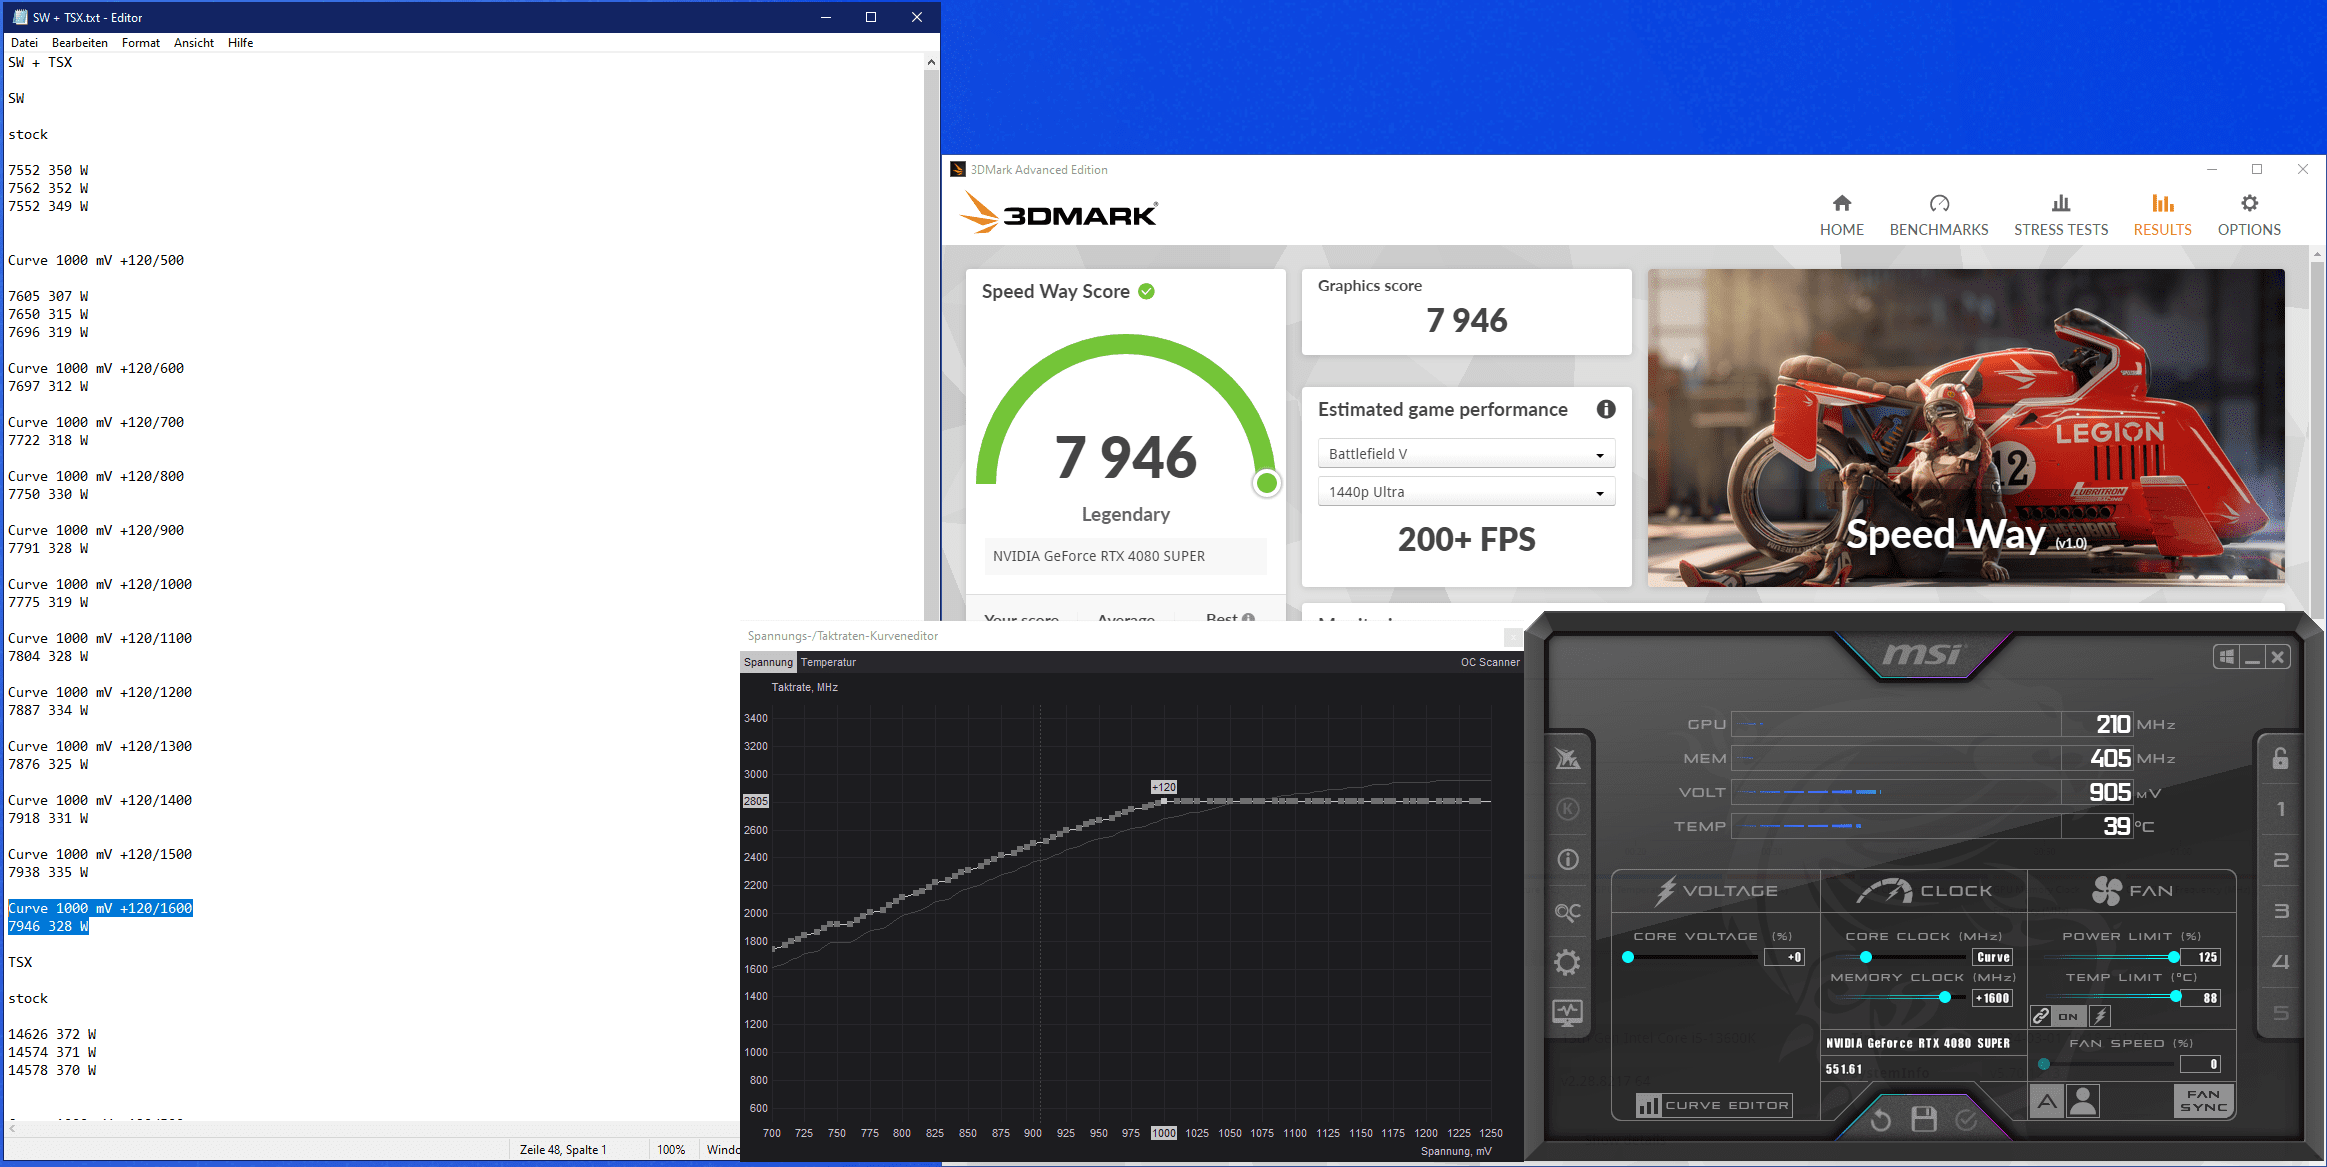Open 3DMark Home page
The image size is (2327, 1167).
pyautogui.click(x=1841, y=216)
